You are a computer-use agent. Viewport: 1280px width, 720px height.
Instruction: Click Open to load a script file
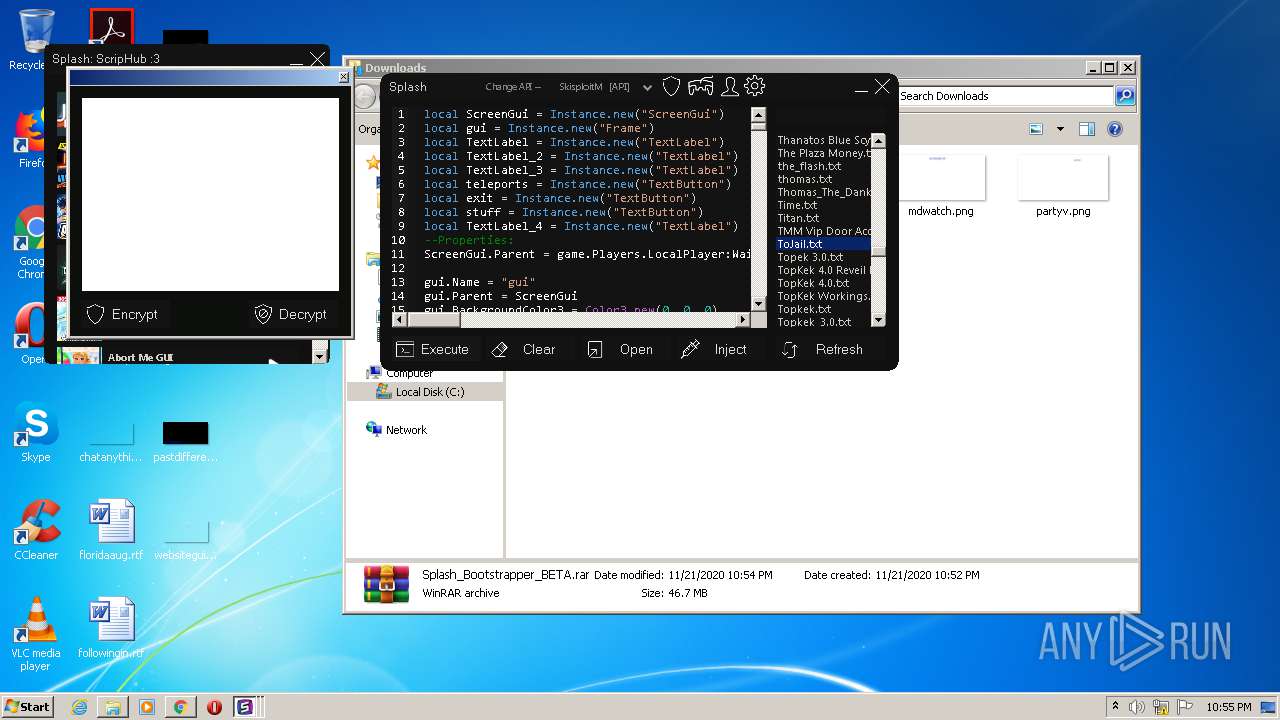(x=620, y=349)
